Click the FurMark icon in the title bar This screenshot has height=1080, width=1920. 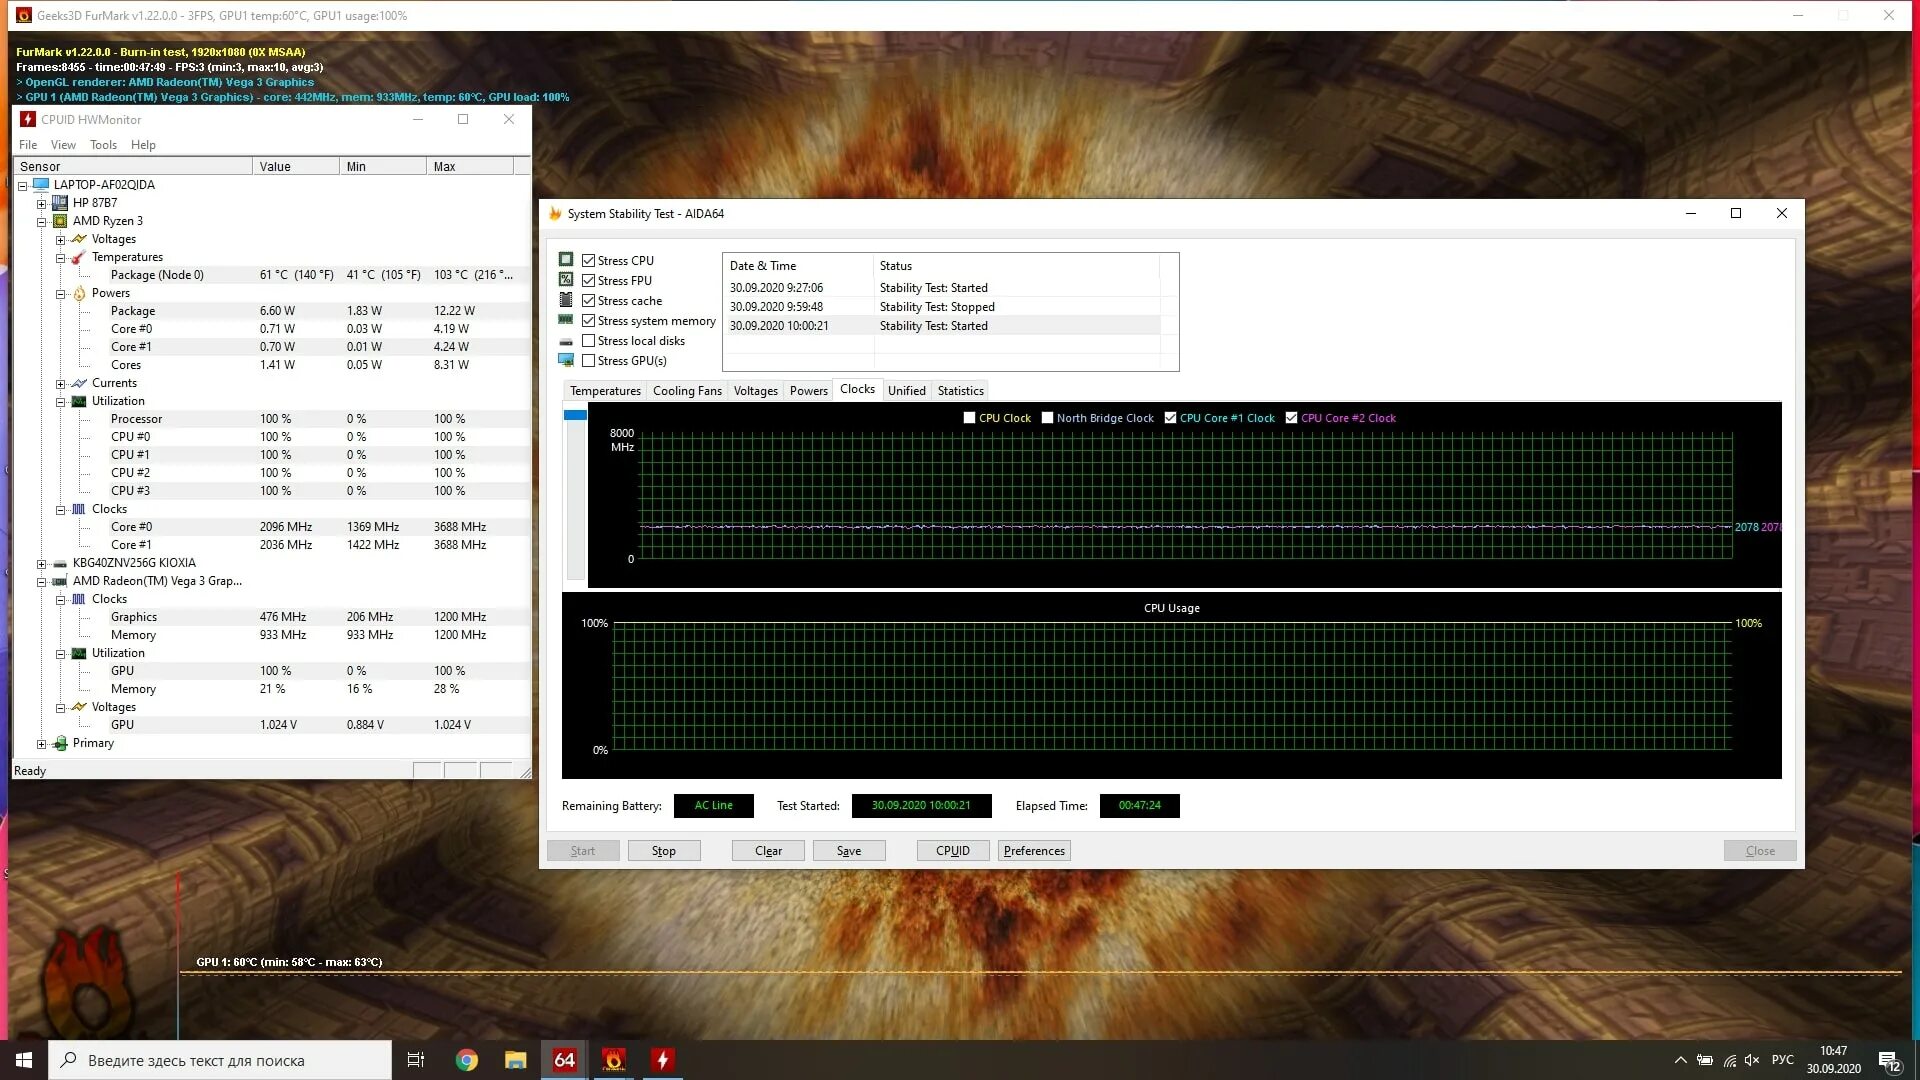point(23,15)
